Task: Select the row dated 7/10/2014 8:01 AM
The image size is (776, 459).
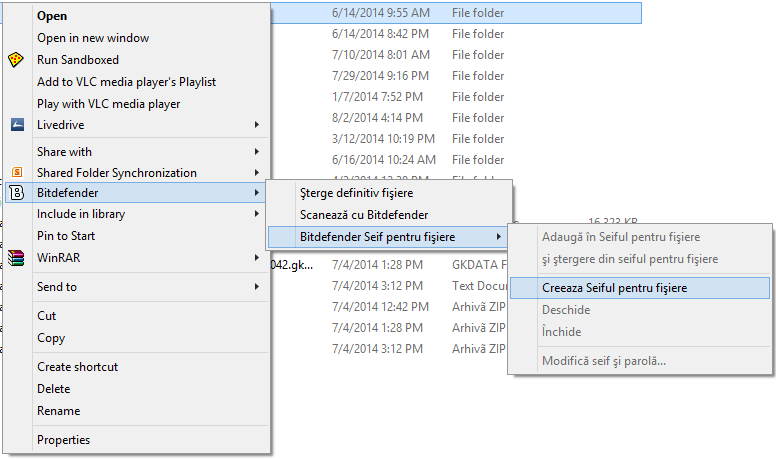Action: point(456,55)
